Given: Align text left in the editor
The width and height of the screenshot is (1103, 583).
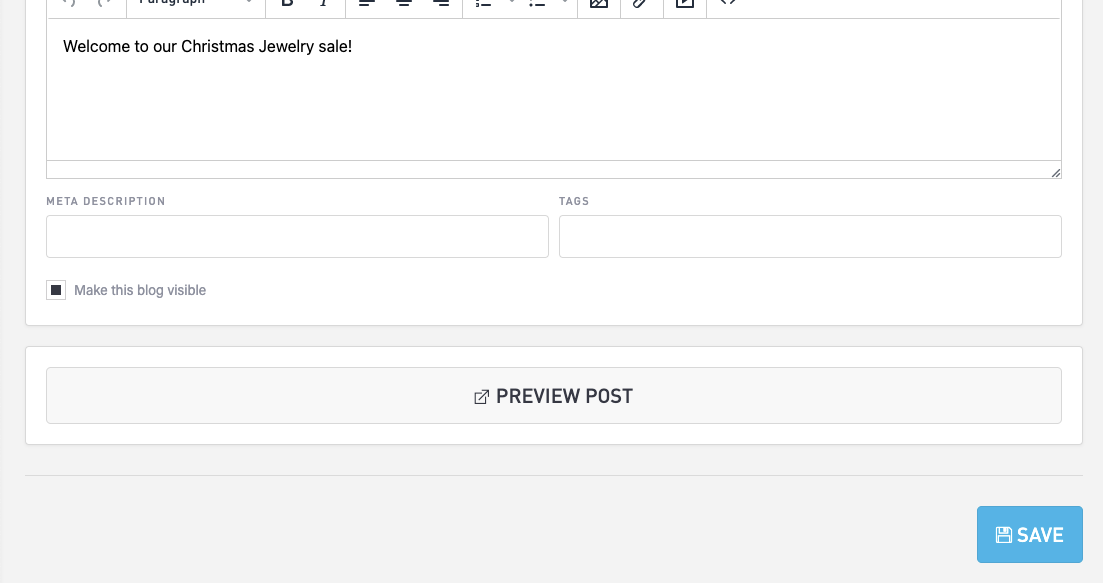Looking at the screenshot, I should [x=367, y=4].
